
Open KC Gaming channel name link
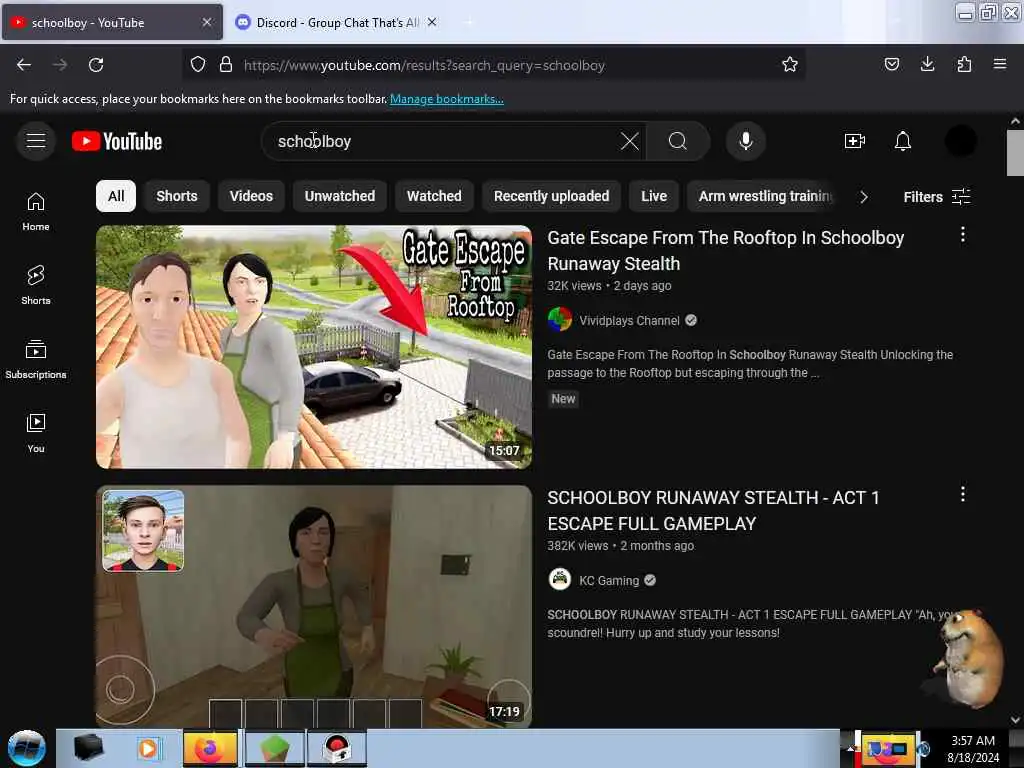(609, 580)
